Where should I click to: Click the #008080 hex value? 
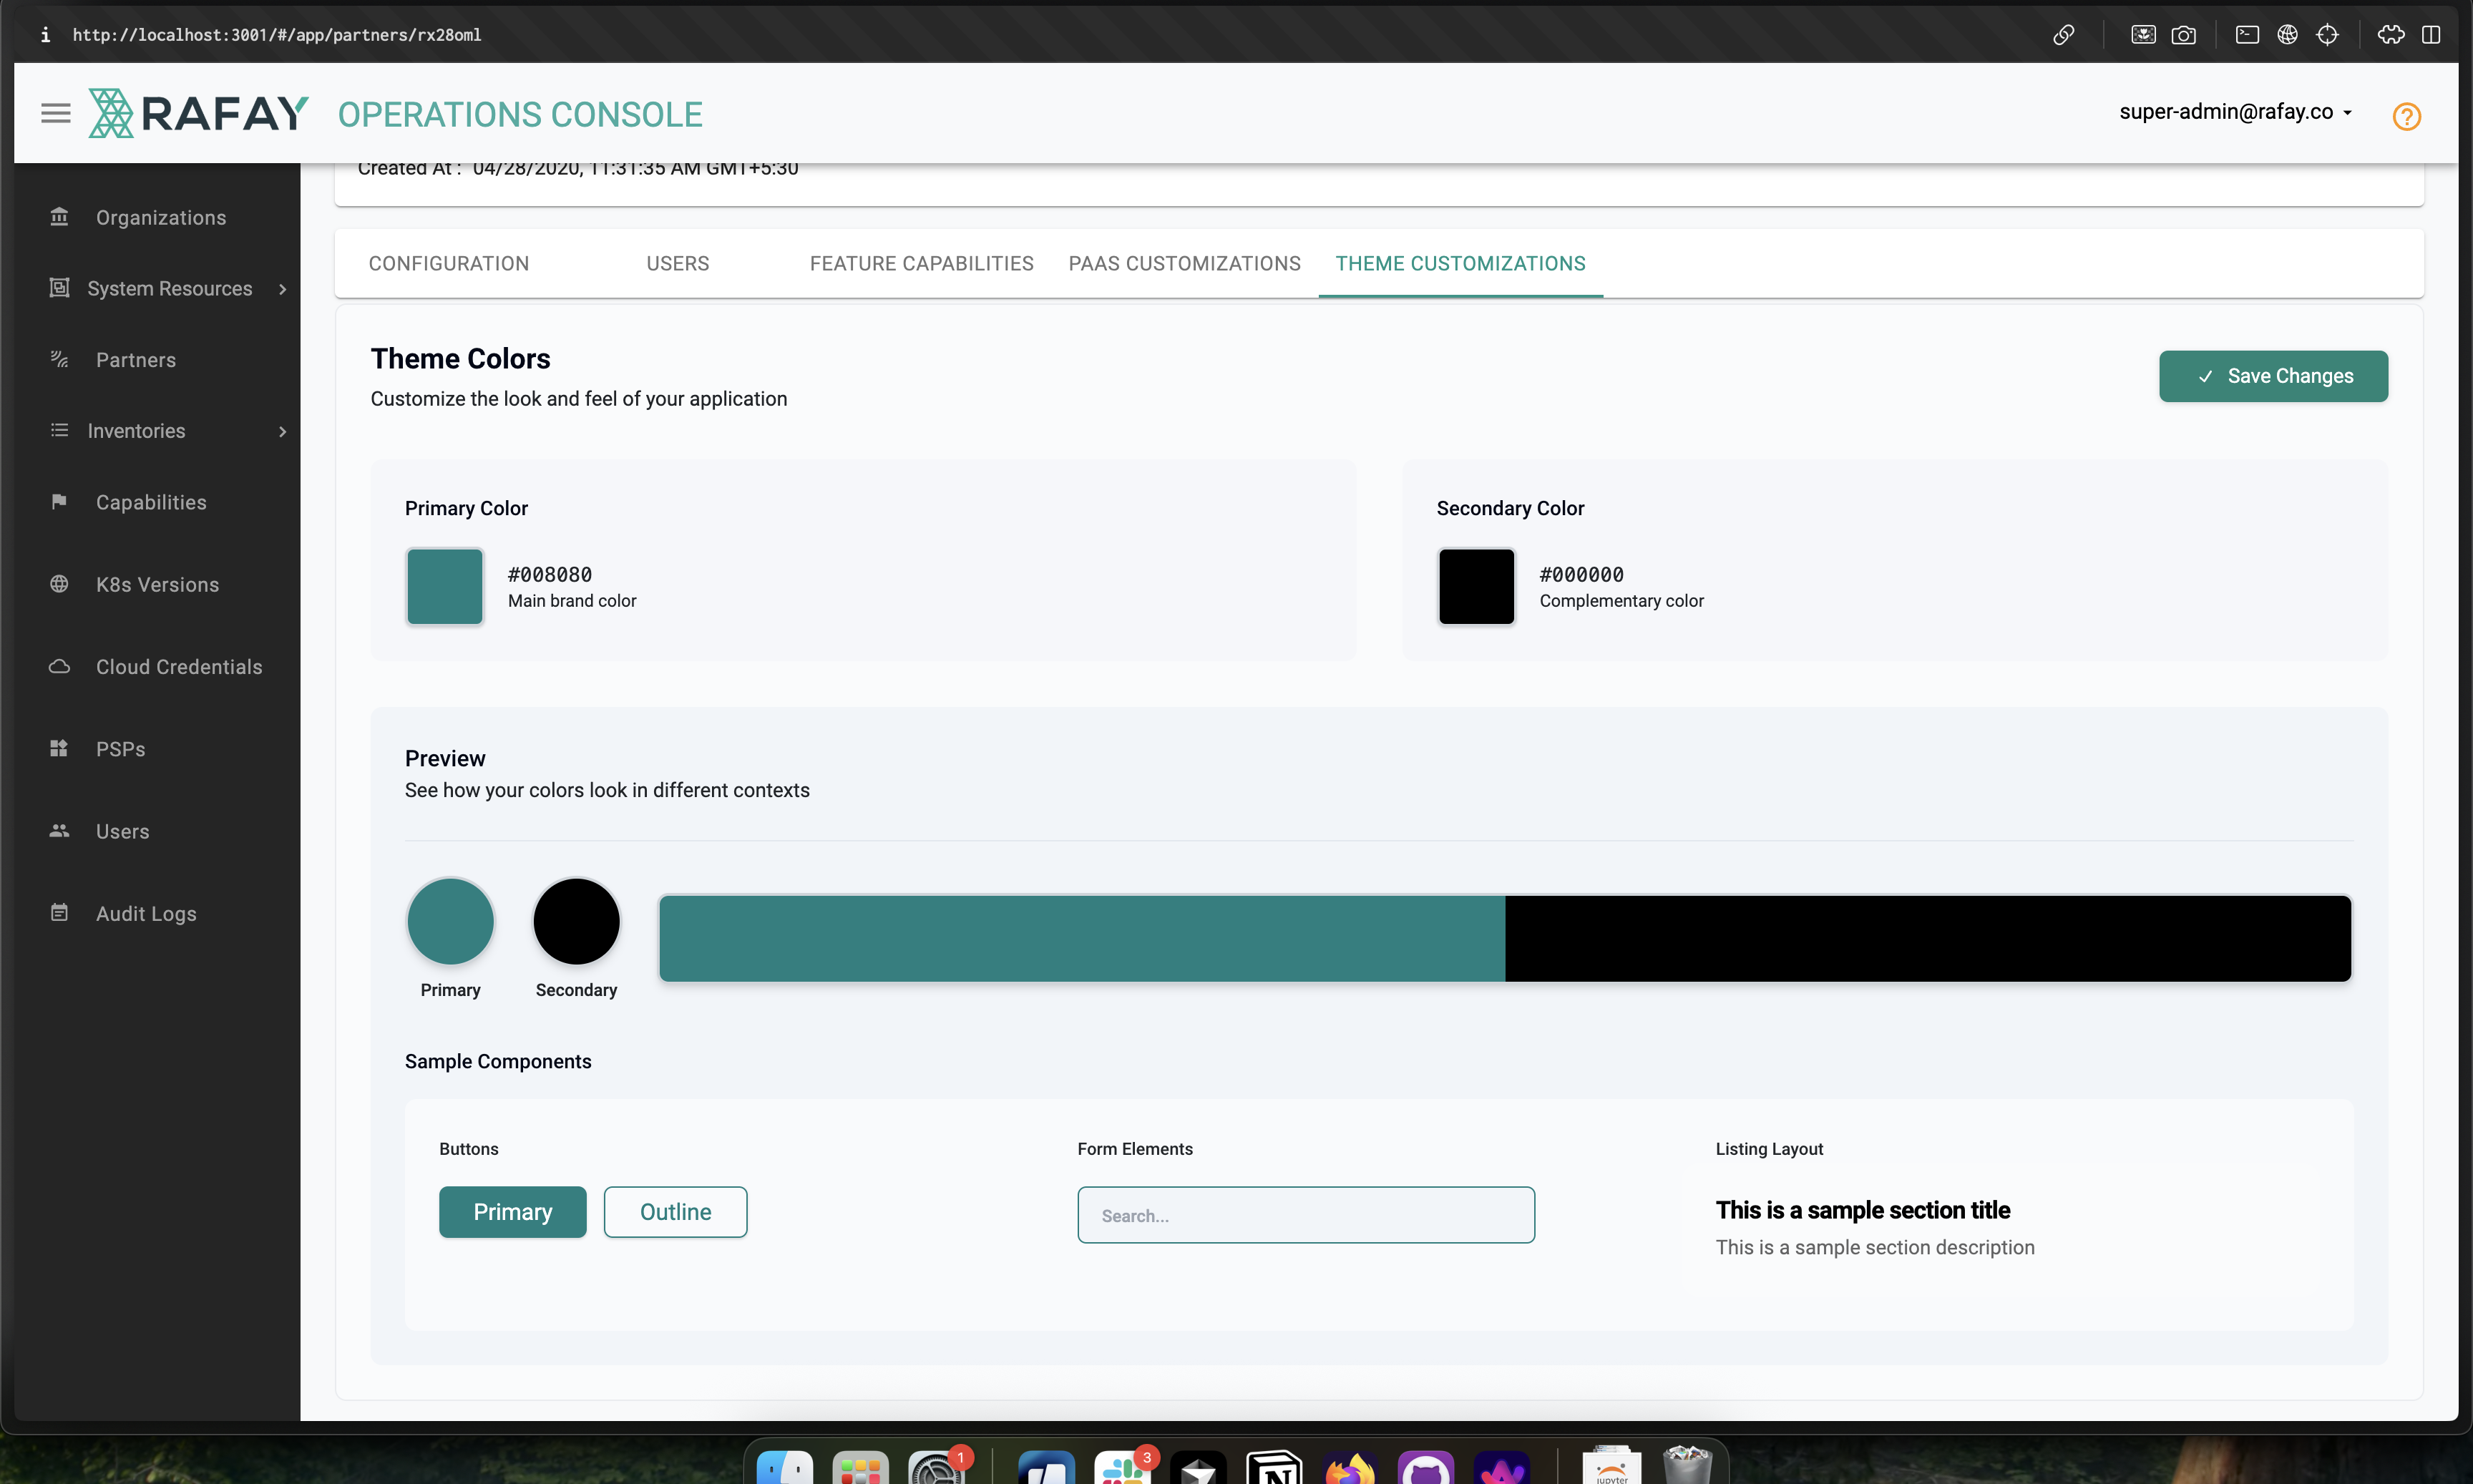[x=550, y=574]
